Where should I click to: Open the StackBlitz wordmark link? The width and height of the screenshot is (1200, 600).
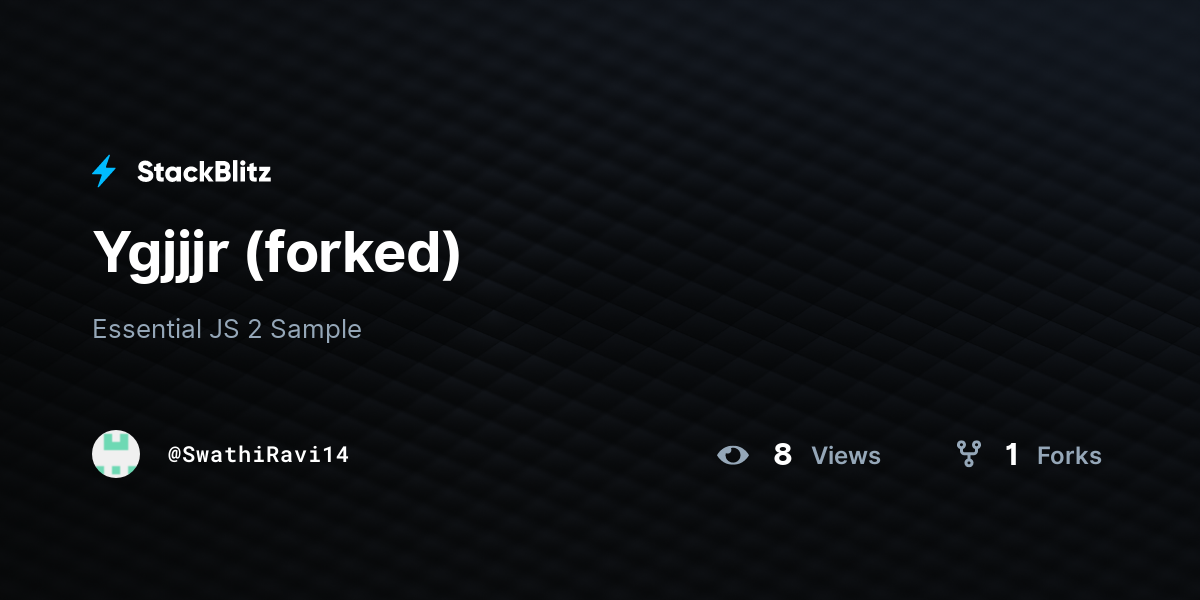click(204, 172)
